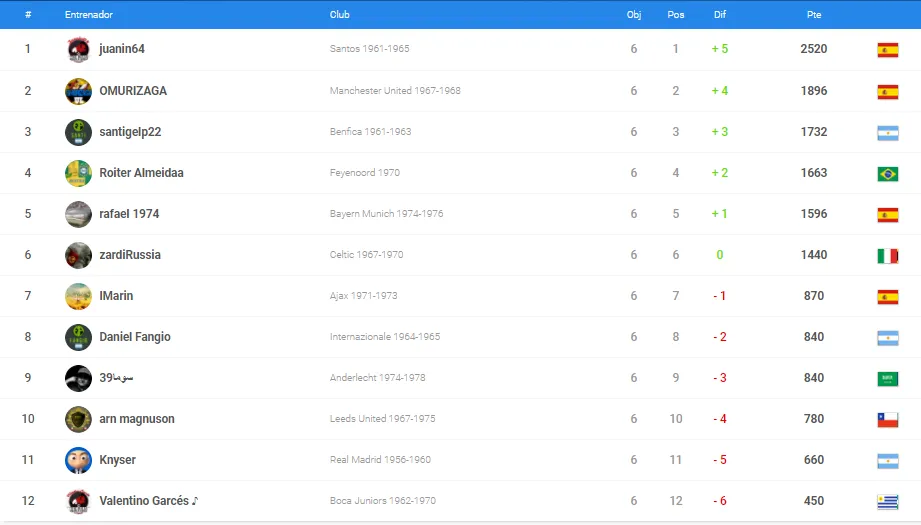Click club text Bayern Munich 1974-1976
This screenshot has height=525, width=921.
(x=386, y=214)
